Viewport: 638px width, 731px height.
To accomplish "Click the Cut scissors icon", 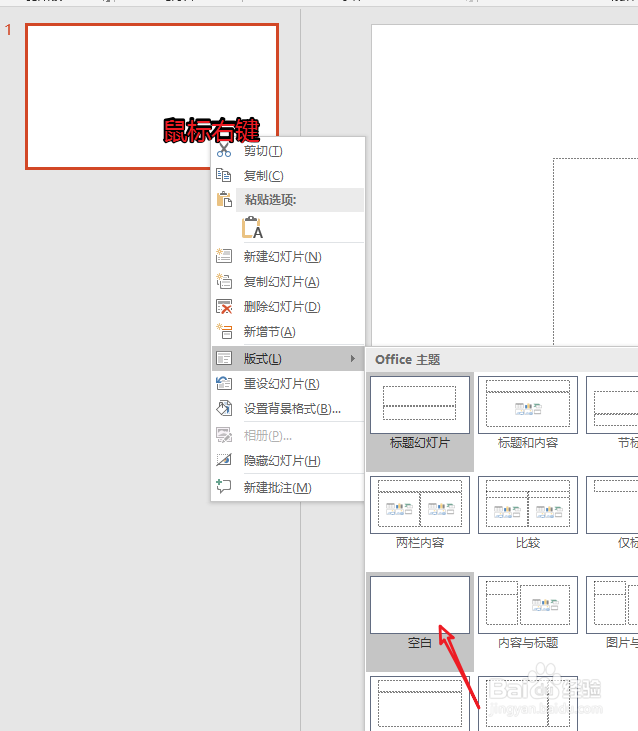I will (224, 150).
